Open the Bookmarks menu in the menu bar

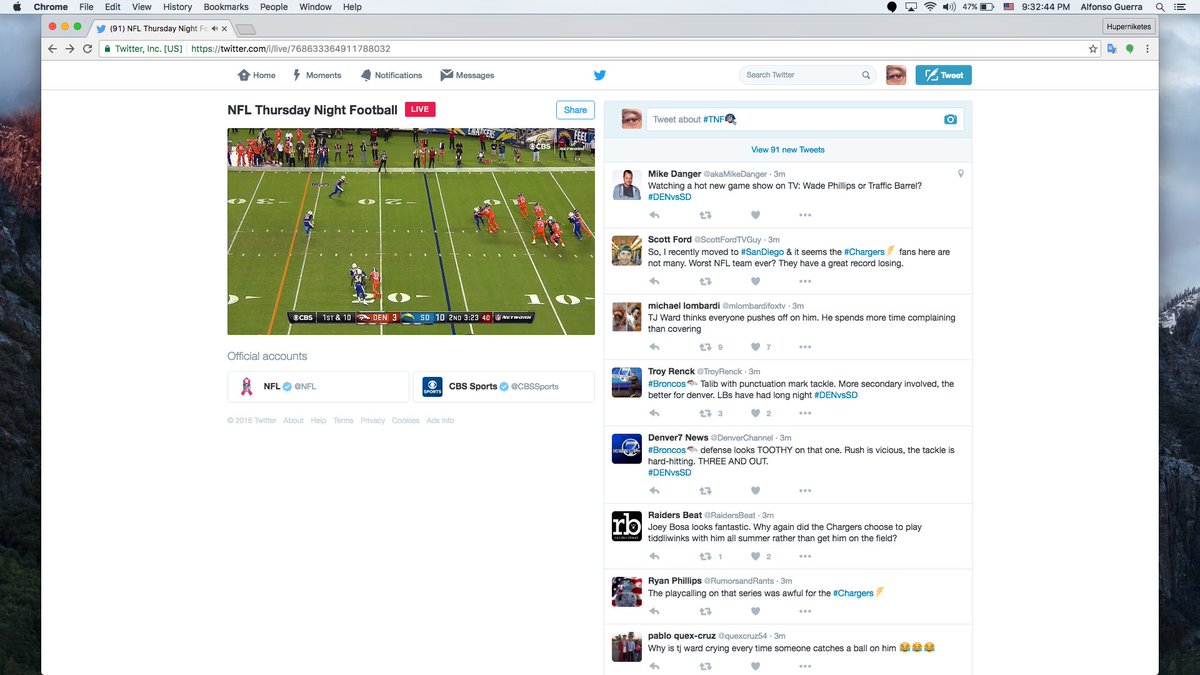225,7
